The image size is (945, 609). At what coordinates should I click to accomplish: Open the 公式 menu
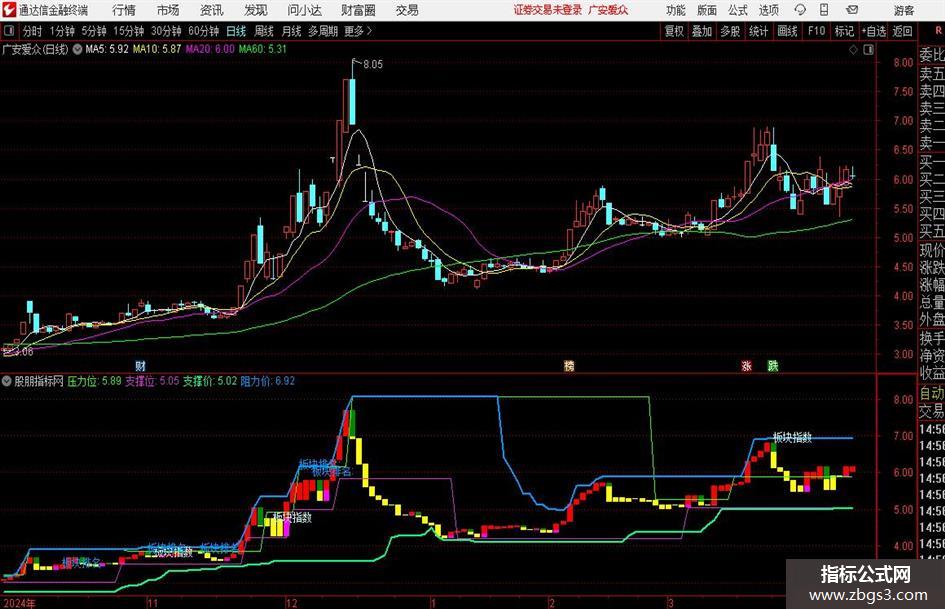(738, 10)
